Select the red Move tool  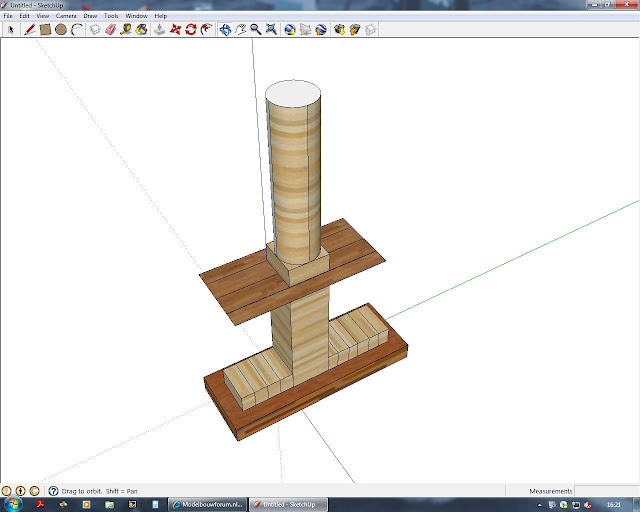(175, 29)
